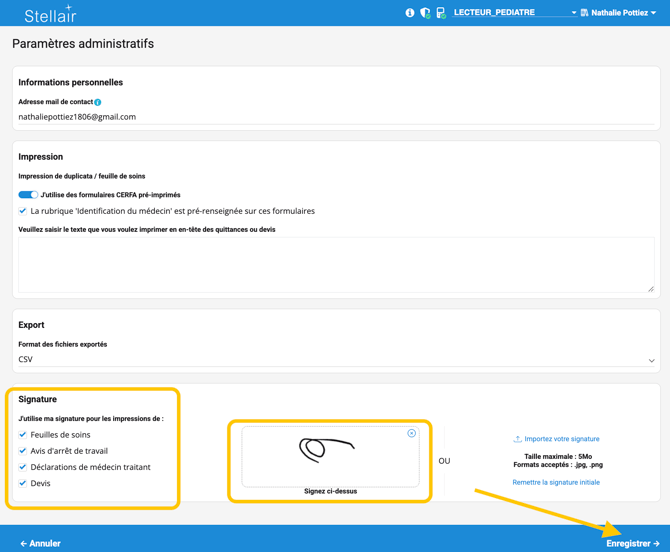The height and width of the screenshot is (552, 670).
Task: Uncheck the Feuilles de soins checkbox
Action: 23,435
